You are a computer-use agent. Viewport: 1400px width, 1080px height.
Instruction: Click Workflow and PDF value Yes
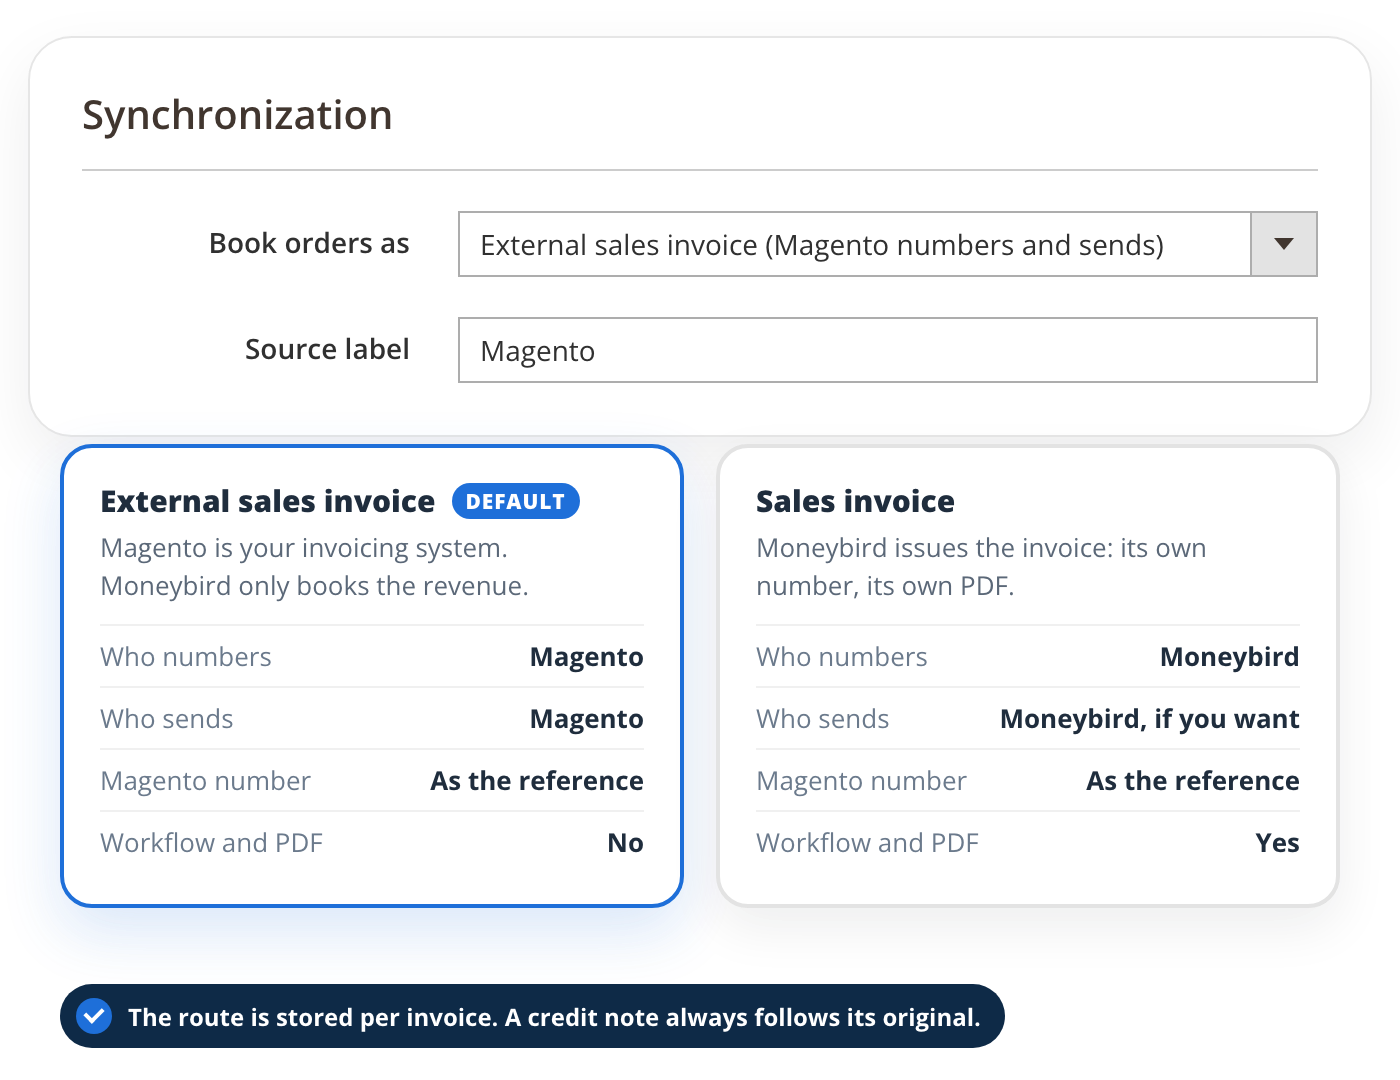point(1278,843)
